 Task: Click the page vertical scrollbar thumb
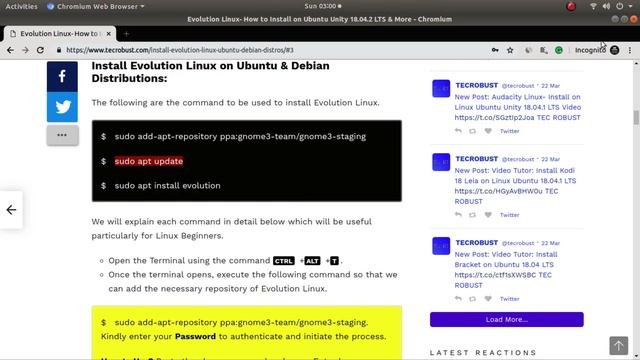point(636,117)
